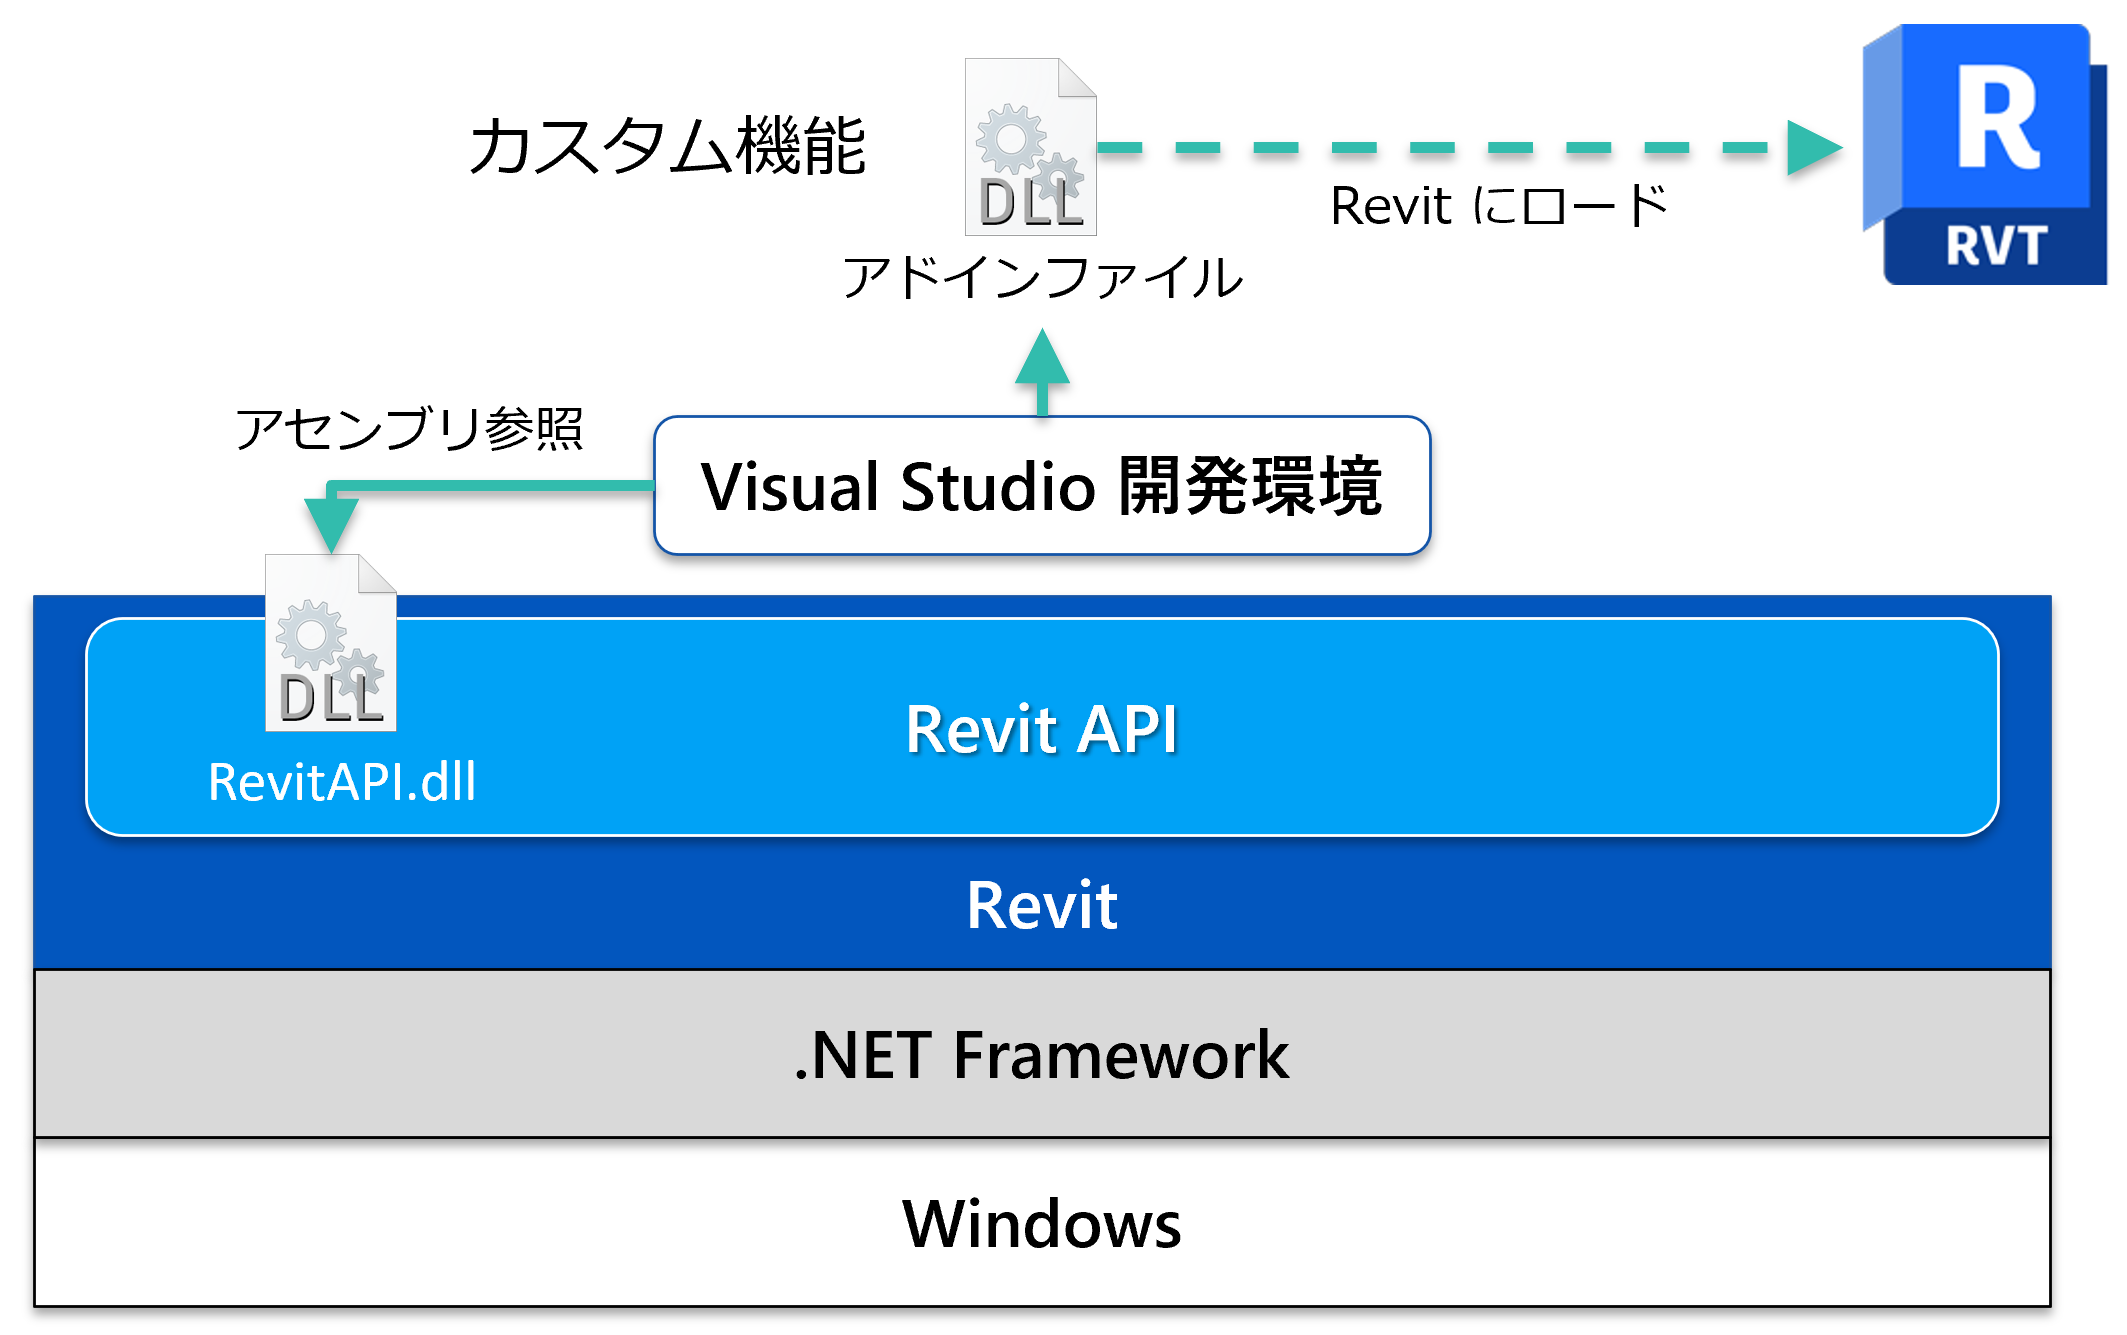2127x1335 pixels.
Task: Click the .NET Framework layer
Action: [1042, 1054]
